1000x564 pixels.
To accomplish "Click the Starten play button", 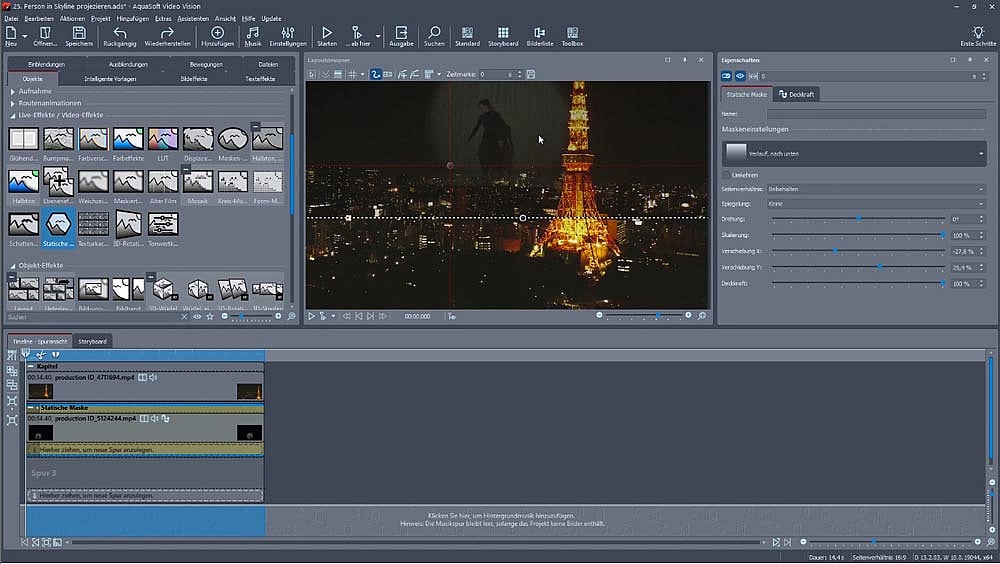I will click(327, 34).
